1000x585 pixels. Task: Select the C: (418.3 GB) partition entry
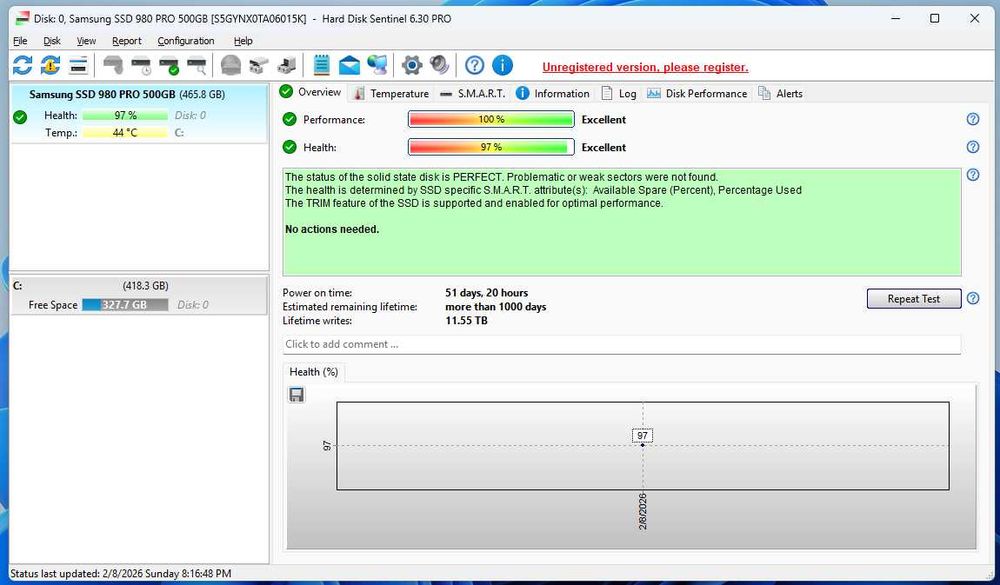tap(139, 295)
